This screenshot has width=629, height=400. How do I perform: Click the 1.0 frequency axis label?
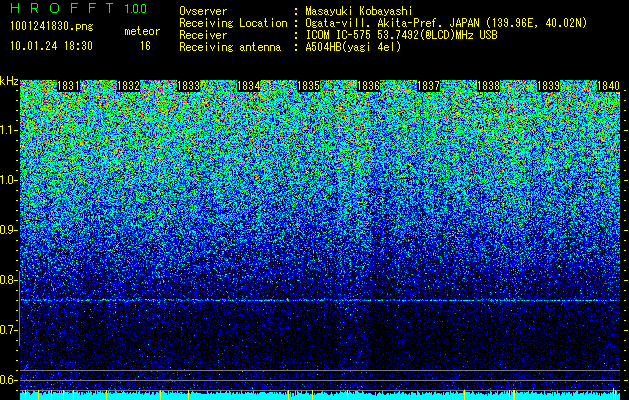[8, 181]
